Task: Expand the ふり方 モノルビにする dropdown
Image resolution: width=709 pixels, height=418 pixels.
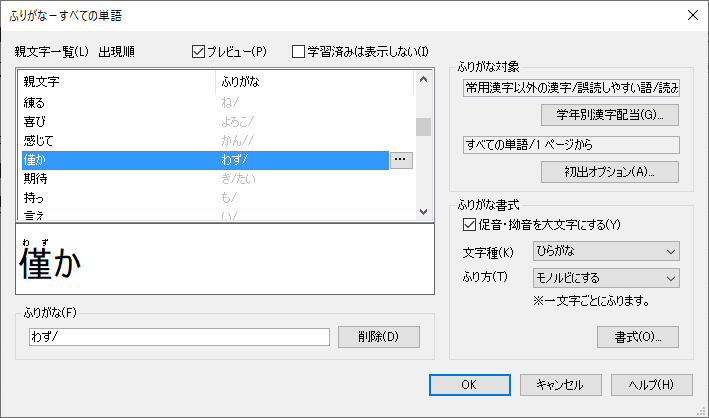Action: click(x=606, y=278)
